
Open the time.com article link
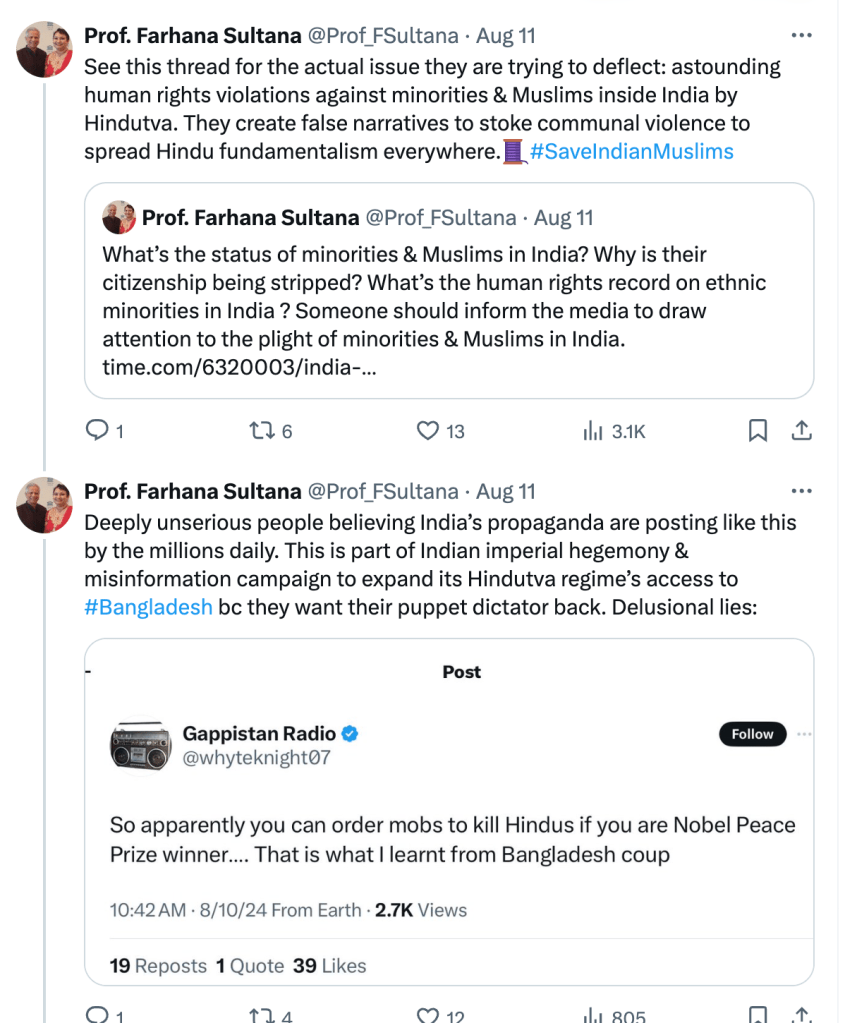(x=239, y=368)
